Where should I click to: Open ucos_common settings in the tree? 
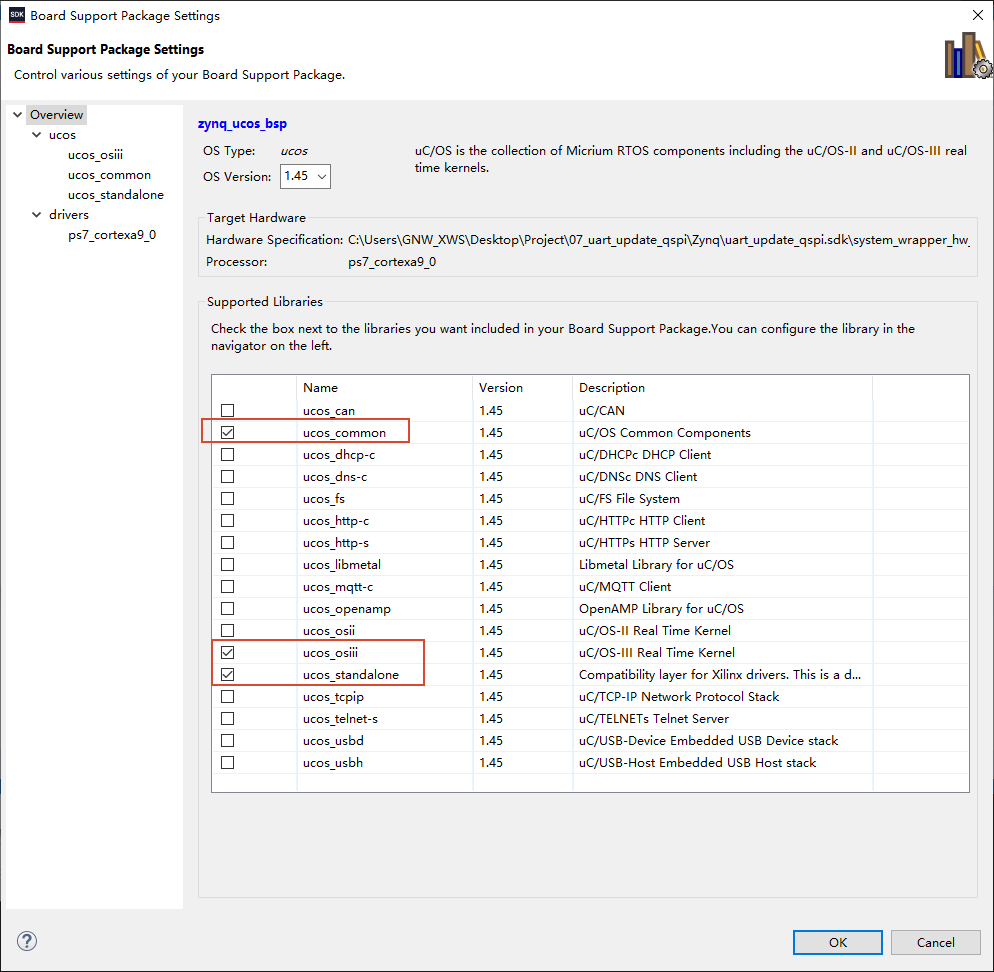(109, 175)
